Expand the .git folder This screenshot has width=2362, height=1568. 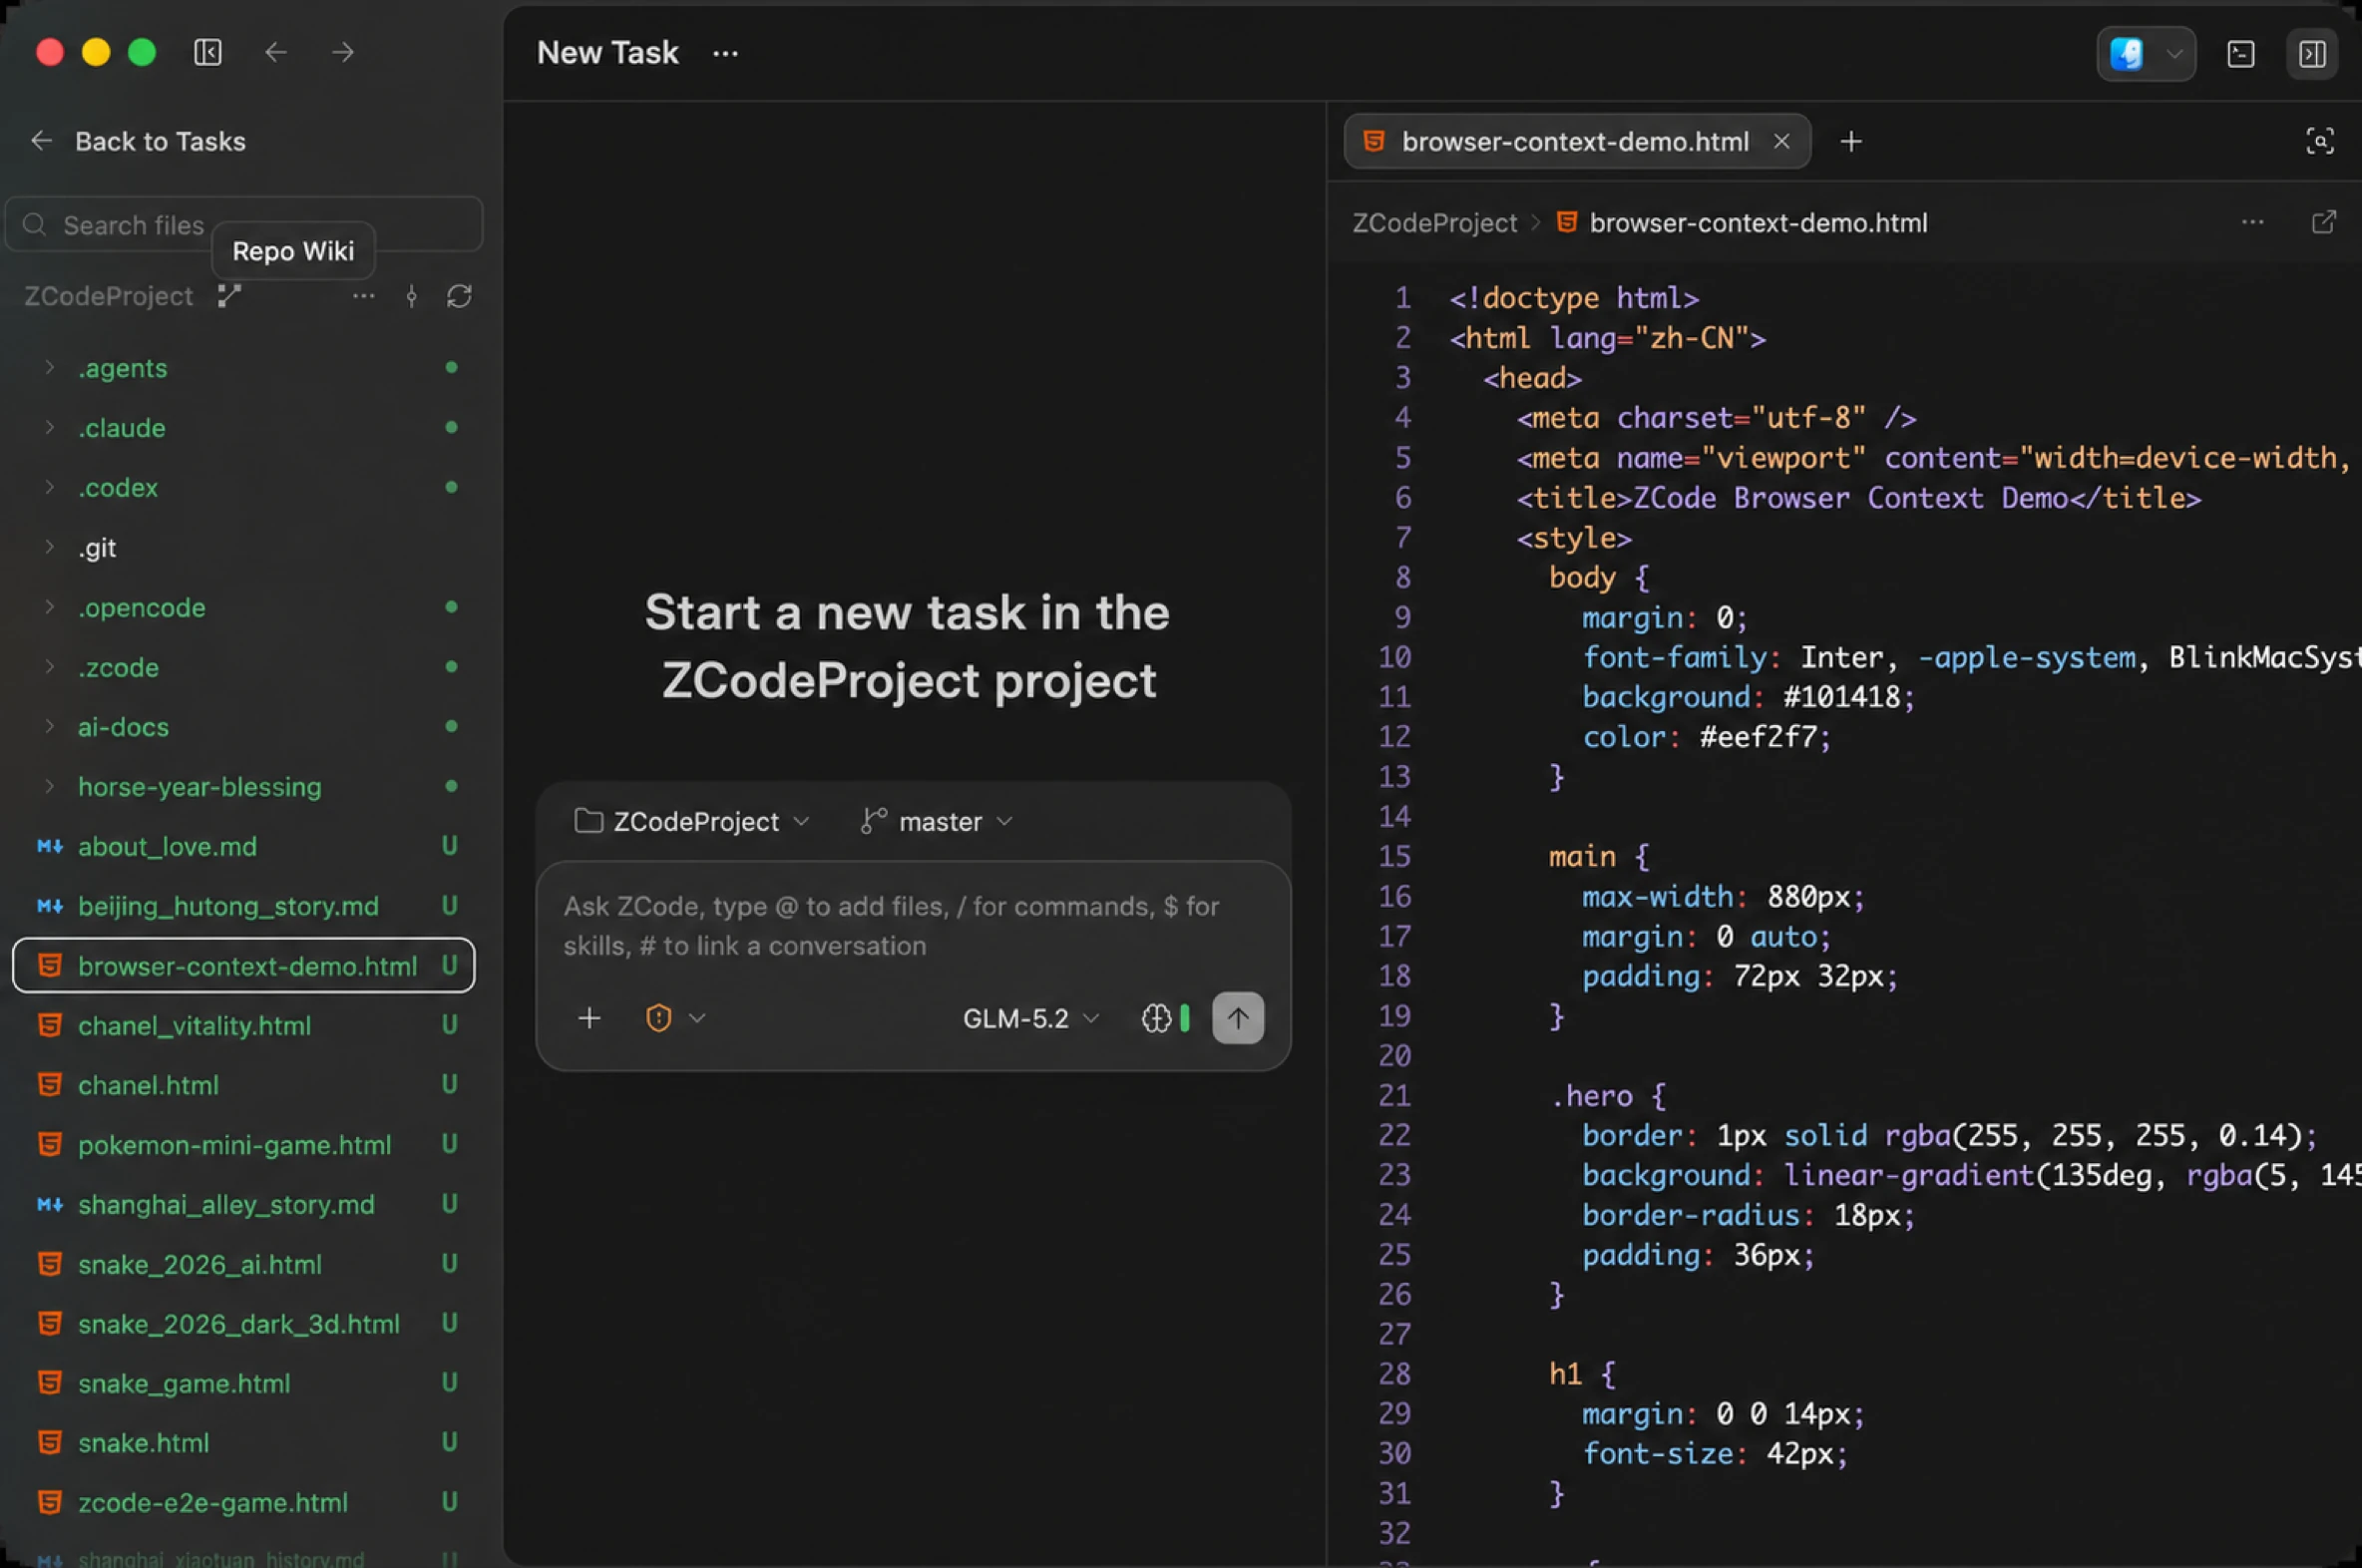pos(243,548)
